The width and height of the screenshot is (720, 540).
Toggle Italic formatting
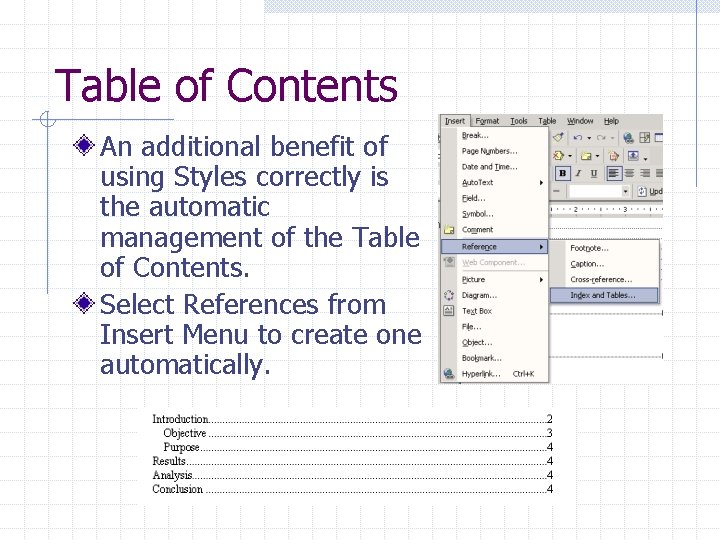(x=578, y=173)
